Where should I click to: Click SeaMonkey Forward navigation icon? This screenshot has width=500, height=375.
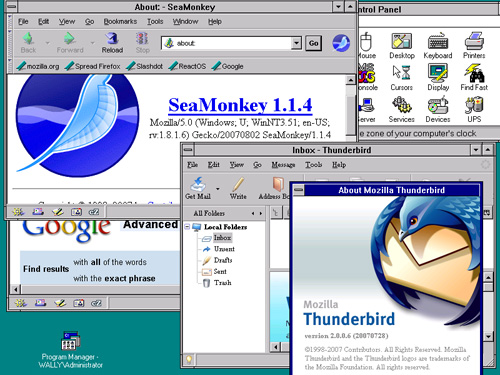[x=69, y=39]
